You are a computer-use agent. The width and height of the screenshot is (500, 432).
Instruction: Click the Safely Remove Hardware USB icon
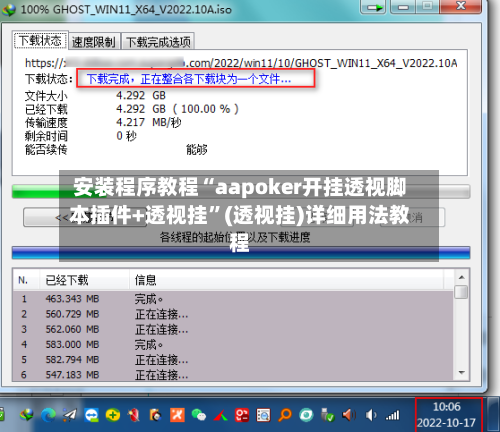pos(328,415)
